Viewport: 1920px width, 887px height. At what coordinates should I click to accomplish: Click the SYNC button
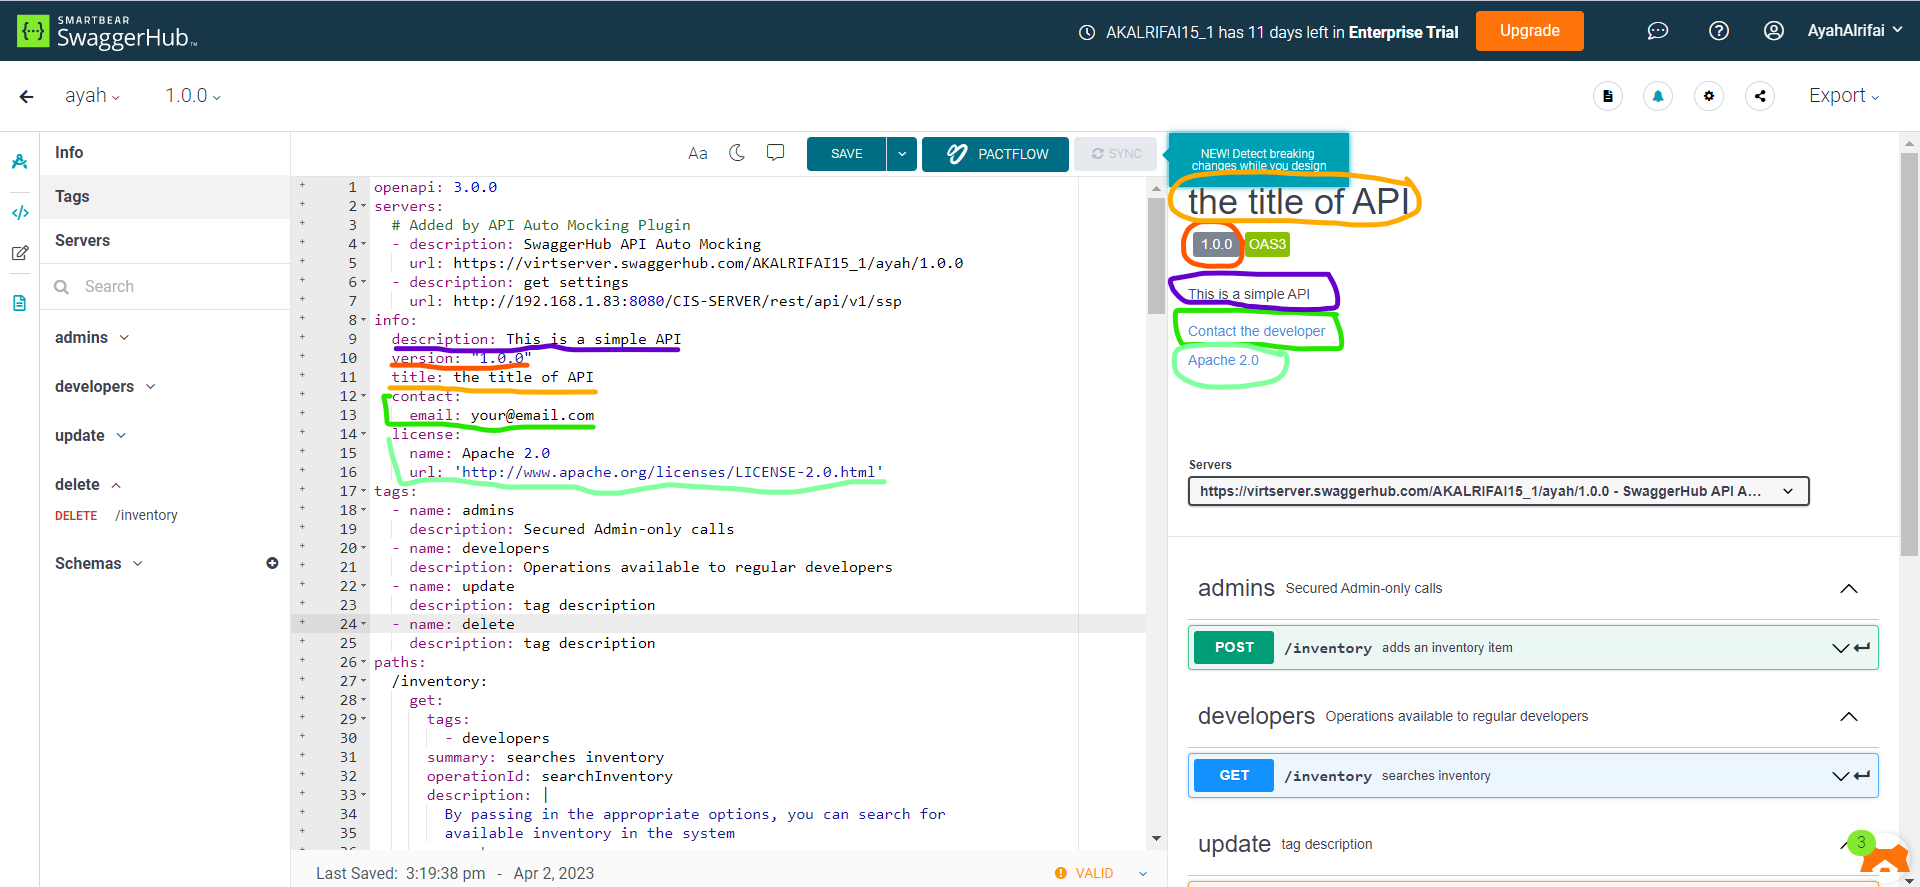1116,154
